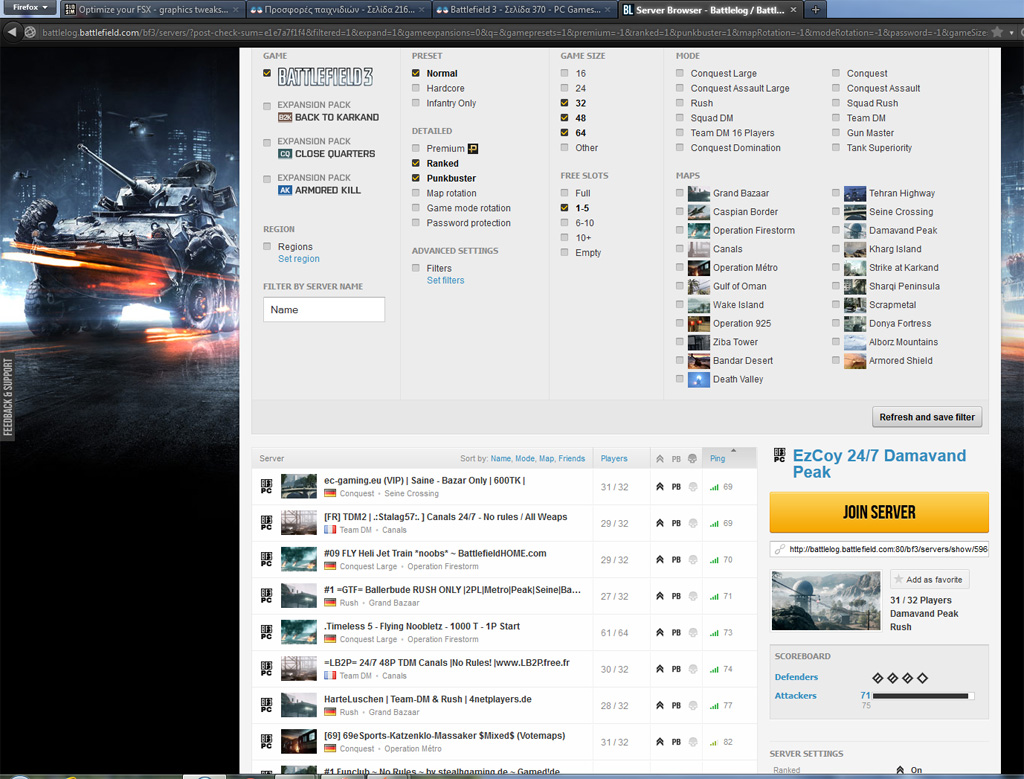Image resolution: width=1024 pixels, height=779 pixels.
Task: Open the Firefox menu dropdown
Action: pyautogui.click(x=30, y=7)
